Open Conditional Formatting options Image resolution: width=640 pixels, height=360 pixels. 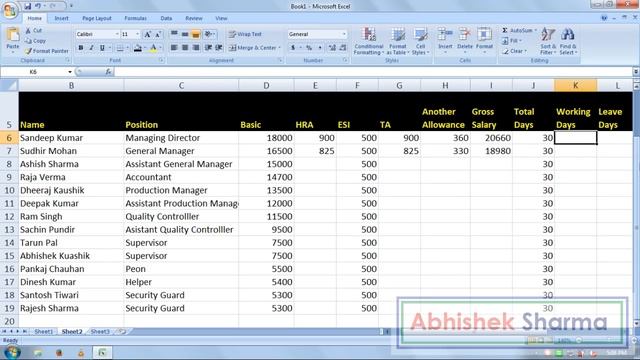point(368,41)
